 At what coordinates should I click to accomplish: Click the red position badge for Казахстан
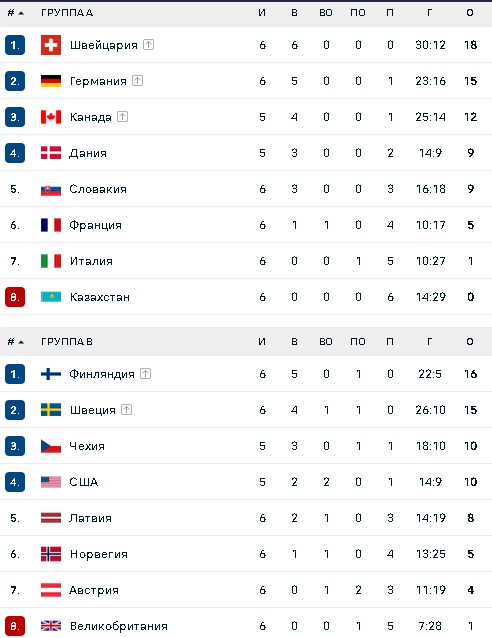click(15, 297)
